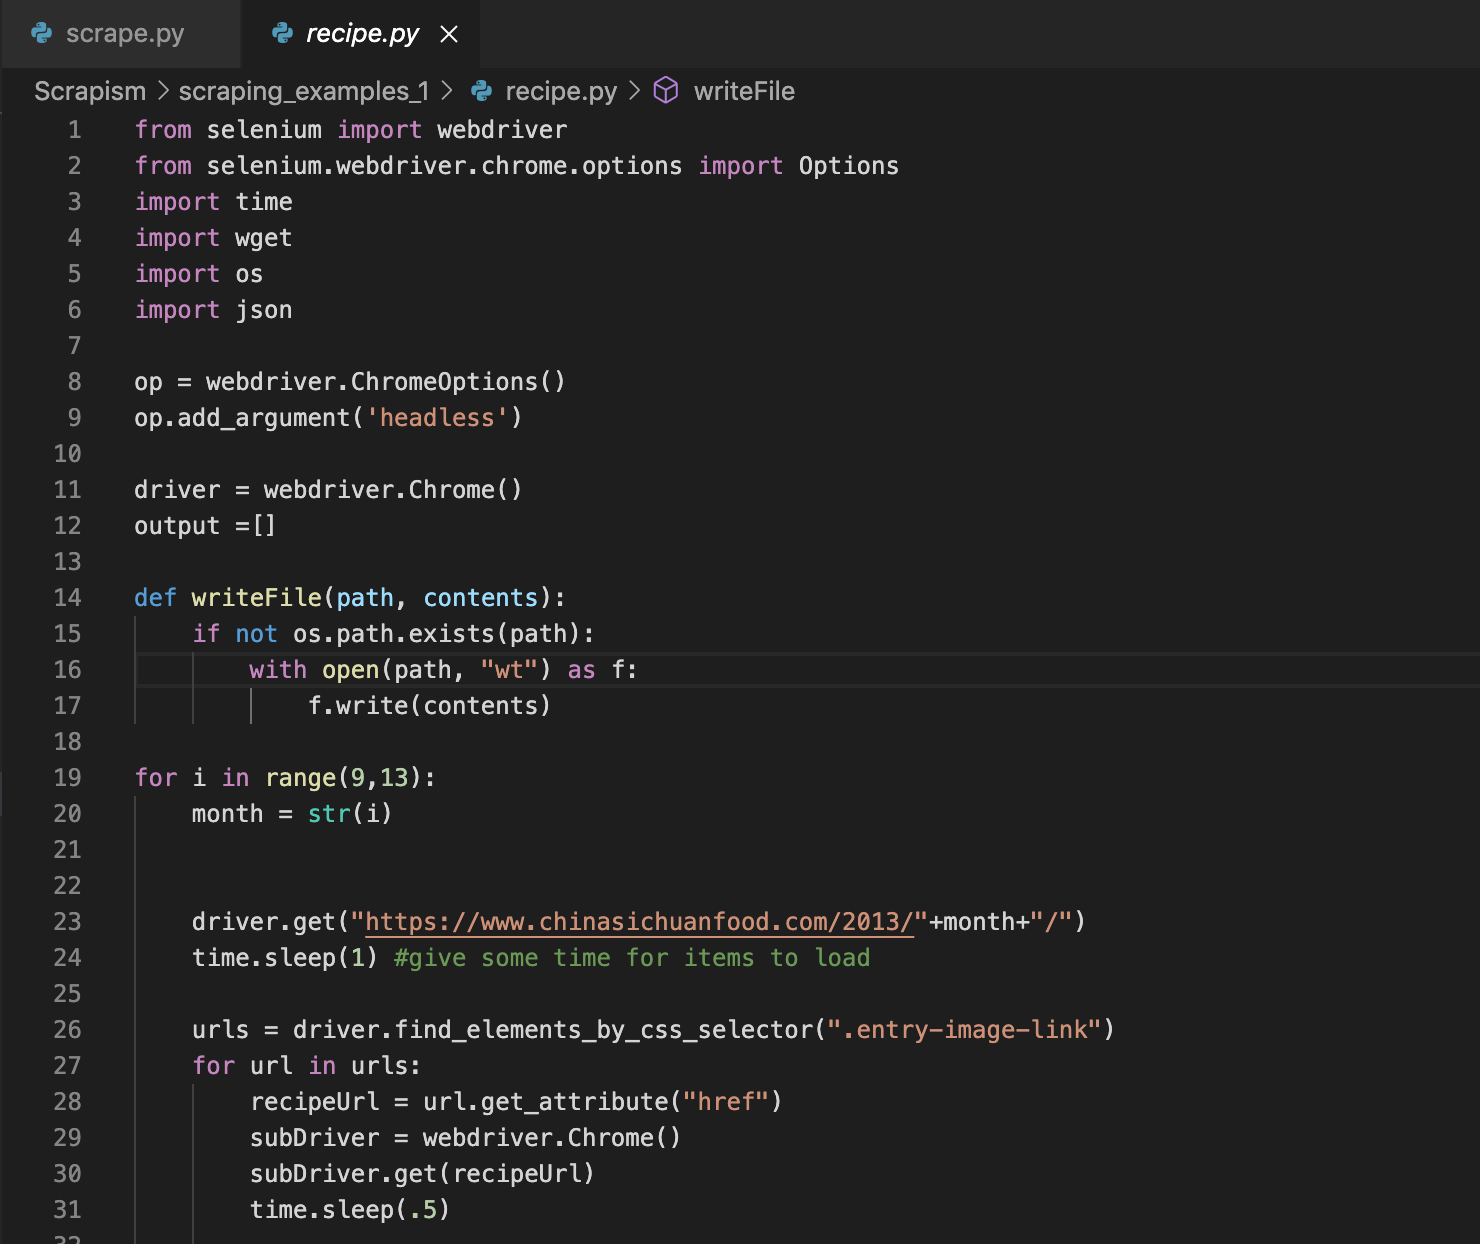1480x1244 pixels.
Task: Follow the chinasichuanfood.com URL link
Action: pos(640,921)
